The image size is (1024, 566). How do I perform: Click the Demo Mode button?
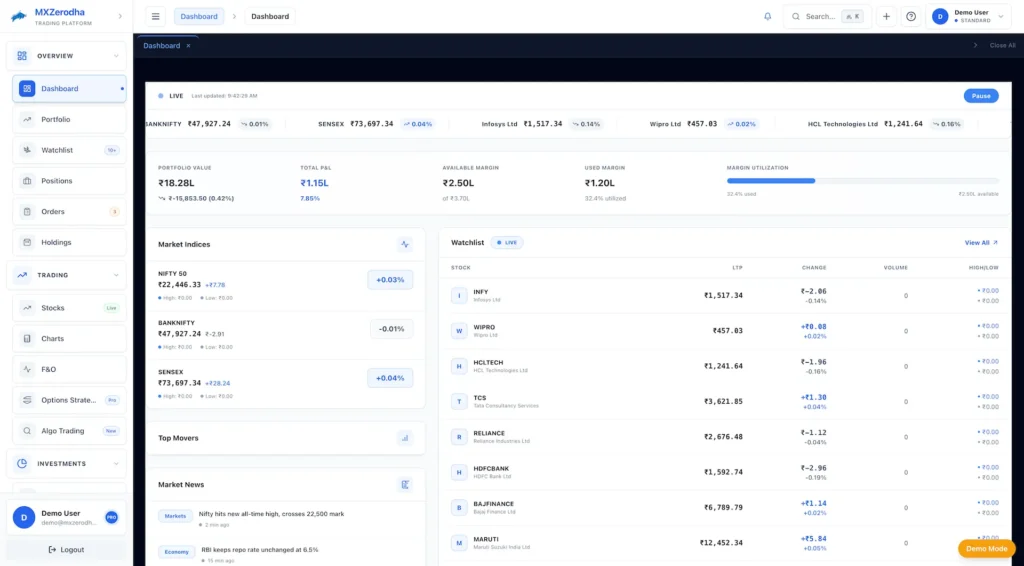point(987,549)
